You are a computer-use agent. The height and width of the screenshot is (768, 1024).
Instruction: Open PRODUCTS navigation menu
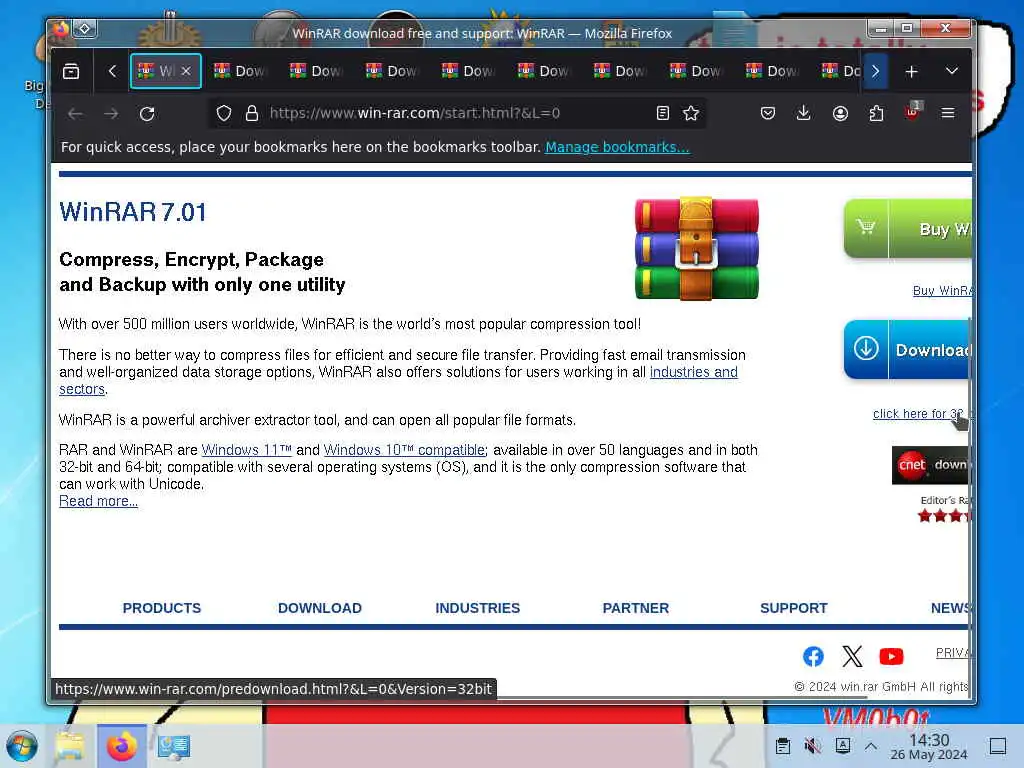pyautogui.click(x=162, y=608)
